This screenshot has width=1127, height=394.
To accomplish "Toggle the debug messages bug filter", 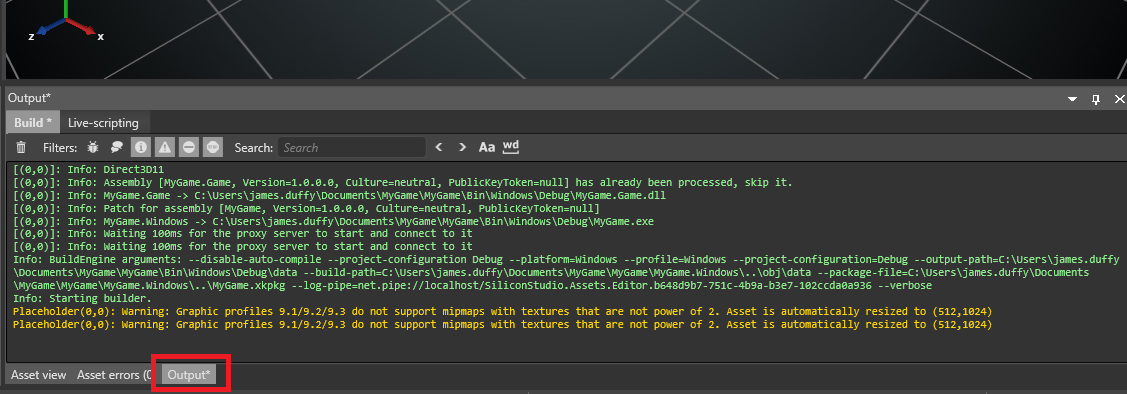I will (x=93, y=147).
